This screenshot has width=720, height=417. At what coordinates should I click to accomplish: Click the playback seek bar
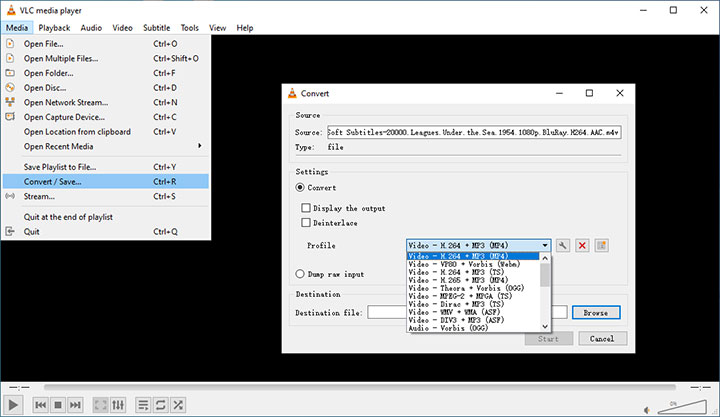coord(360,388)
